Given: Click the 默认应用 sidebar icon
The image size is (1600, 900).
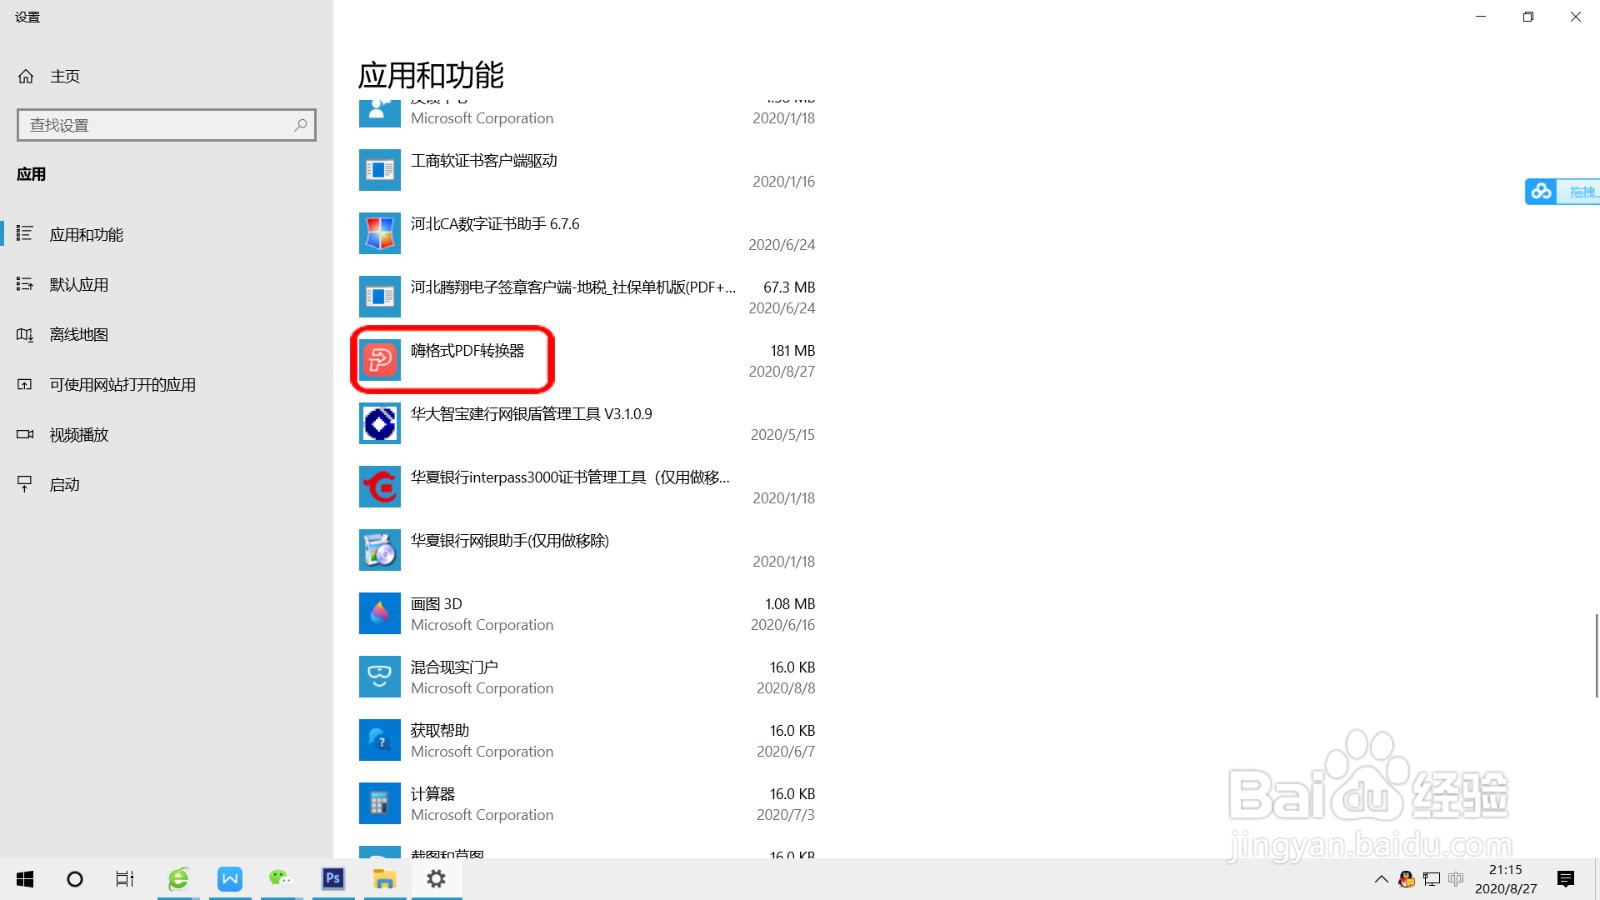Looking at the screenshot, I should point(25,284).
